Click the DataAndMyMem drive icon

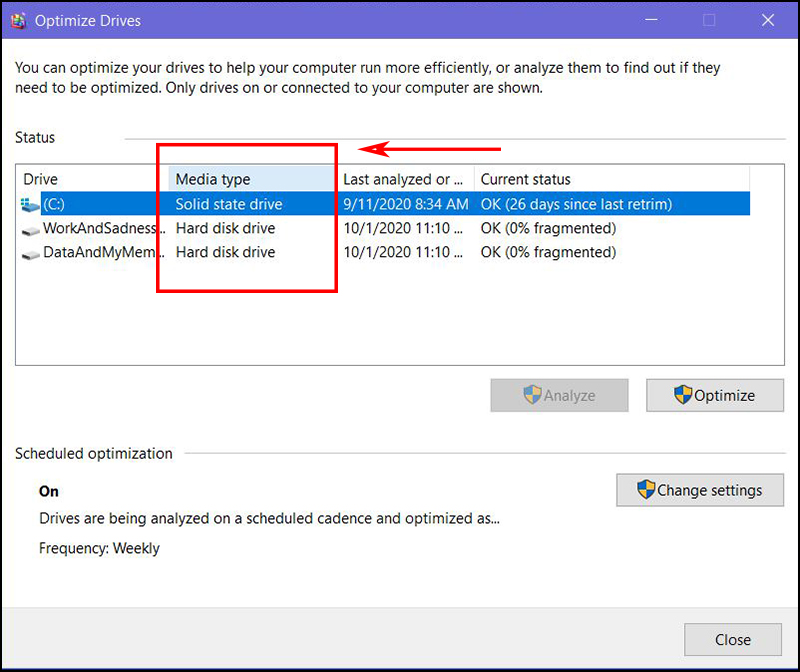tap(30, 253)
